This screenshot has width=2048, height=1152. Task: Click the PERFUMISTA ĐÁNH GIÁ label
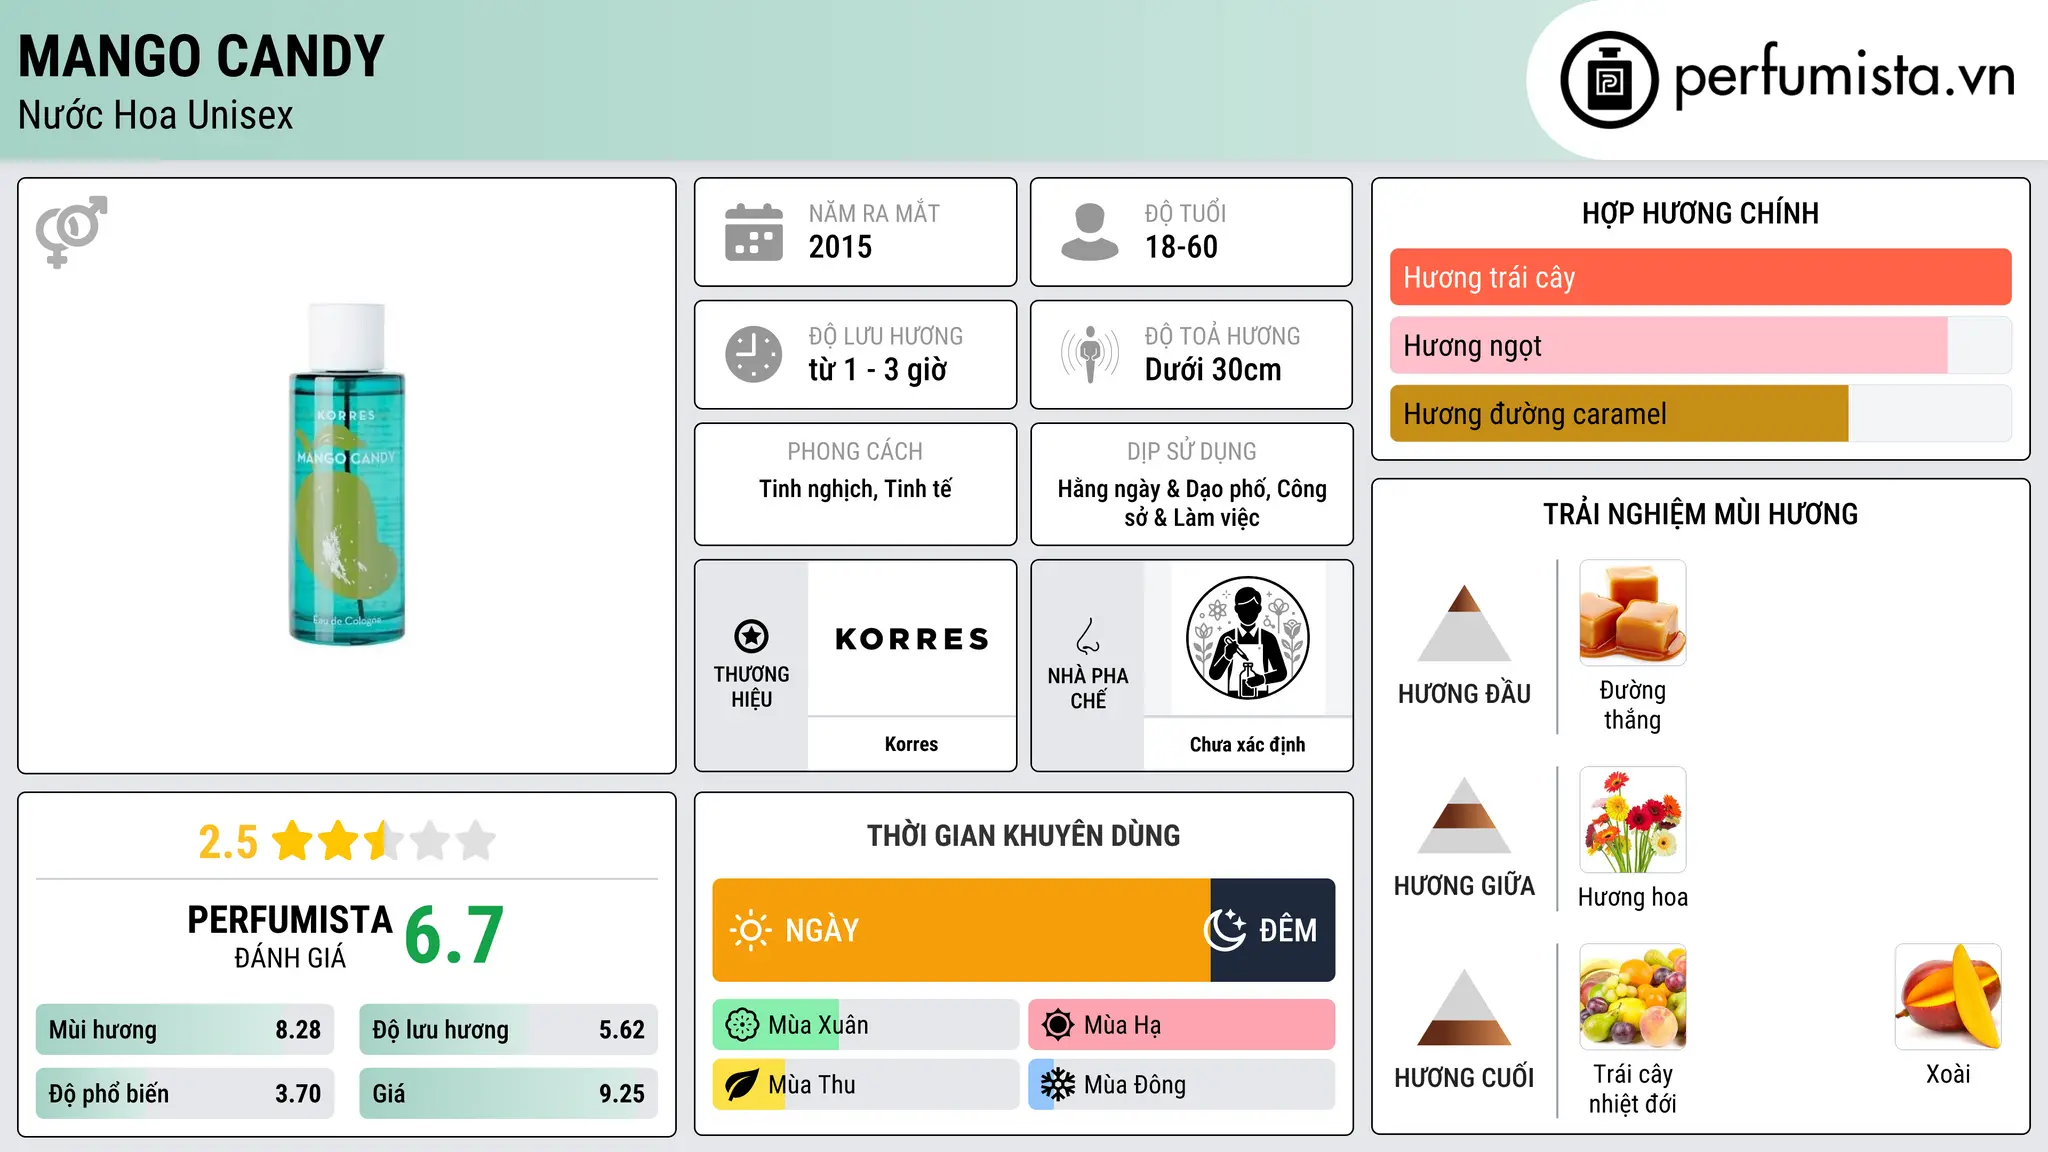pos(290,936)
